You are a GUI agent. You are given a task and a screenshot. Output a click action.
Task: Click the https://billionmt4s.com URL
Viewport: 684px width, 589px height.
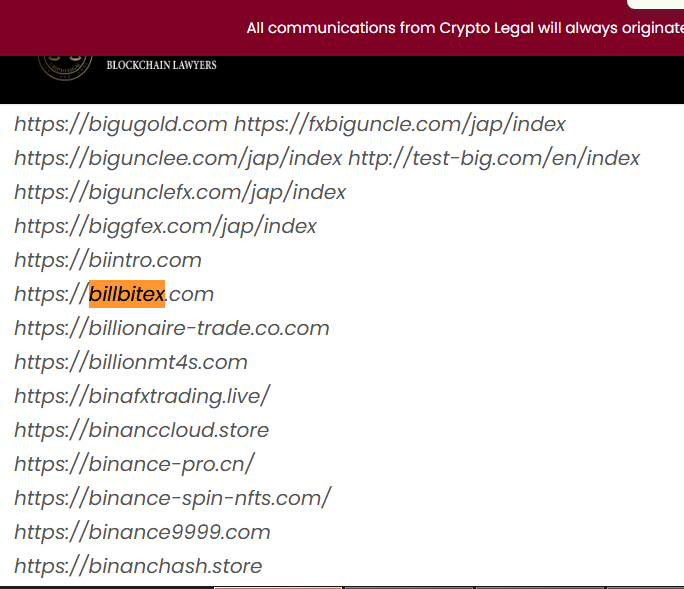[131, 363]
